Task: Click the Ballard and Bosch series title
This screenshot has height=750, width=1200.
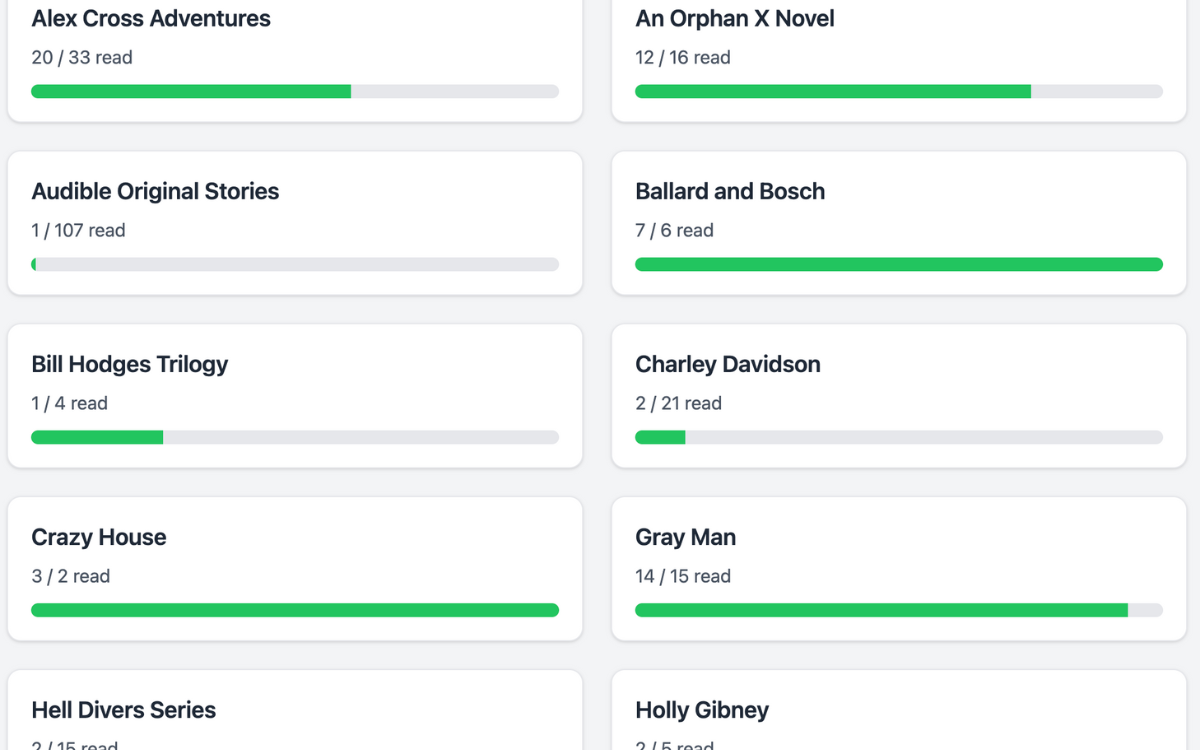Action: pyautogui.click(x=730, y=191)
